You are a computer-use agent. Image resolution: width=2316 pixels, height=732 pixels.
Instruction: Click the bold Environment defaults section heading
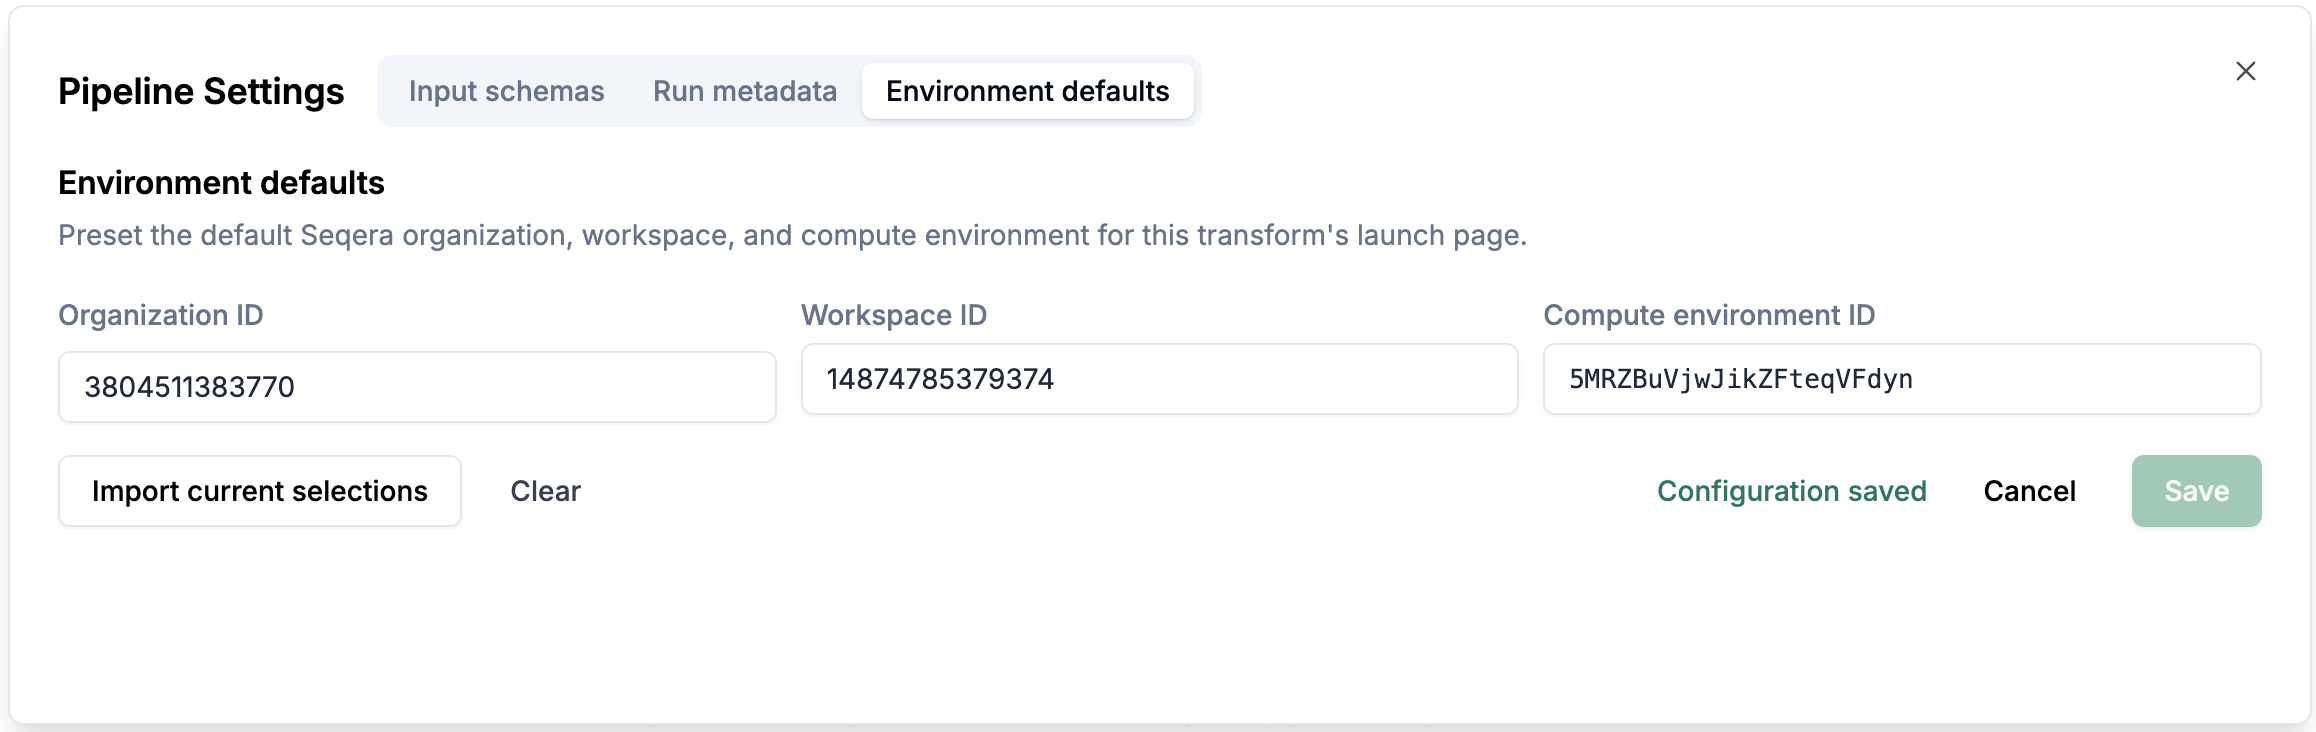221,183
